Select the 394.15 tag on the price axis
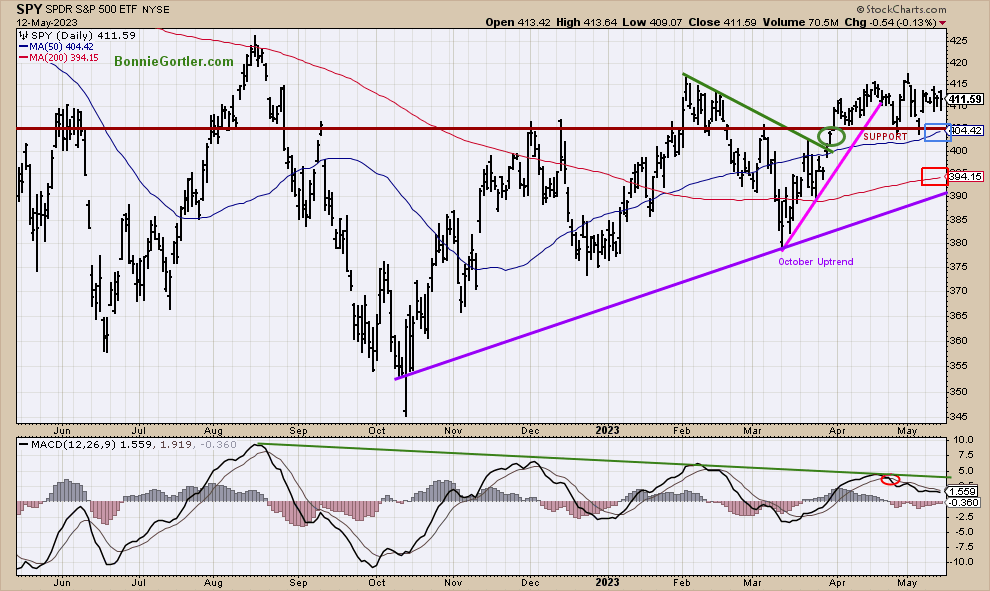Screen dimensions: 990x591 pyautogui.click(x=966, y=177)
